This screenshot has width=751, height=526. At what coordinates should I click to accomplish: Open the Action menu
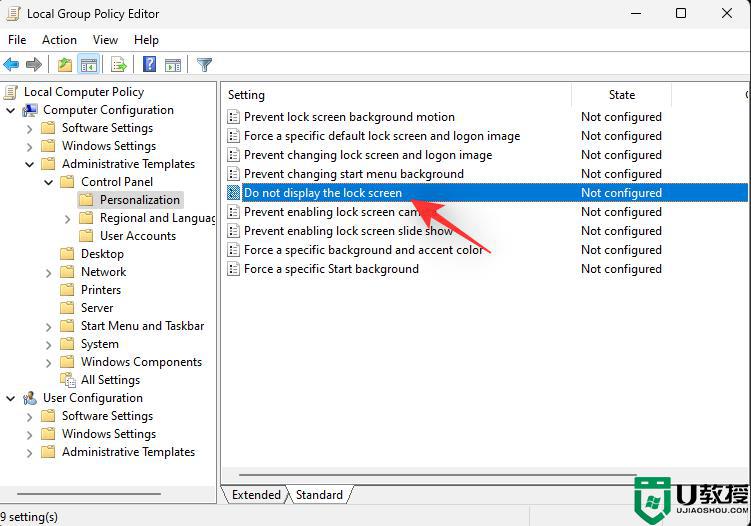pos(59,40)
